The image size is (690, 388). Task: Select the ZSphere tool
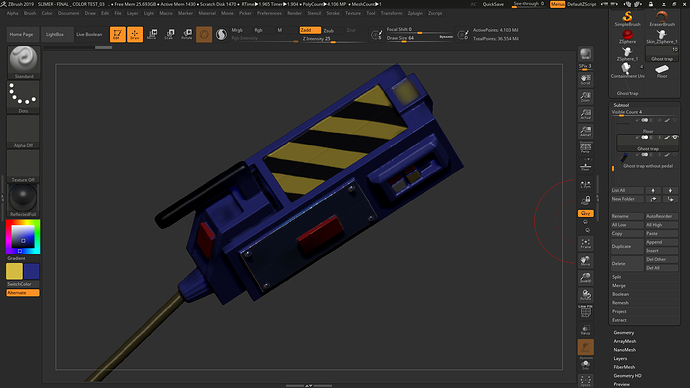(x=628, y=37)
